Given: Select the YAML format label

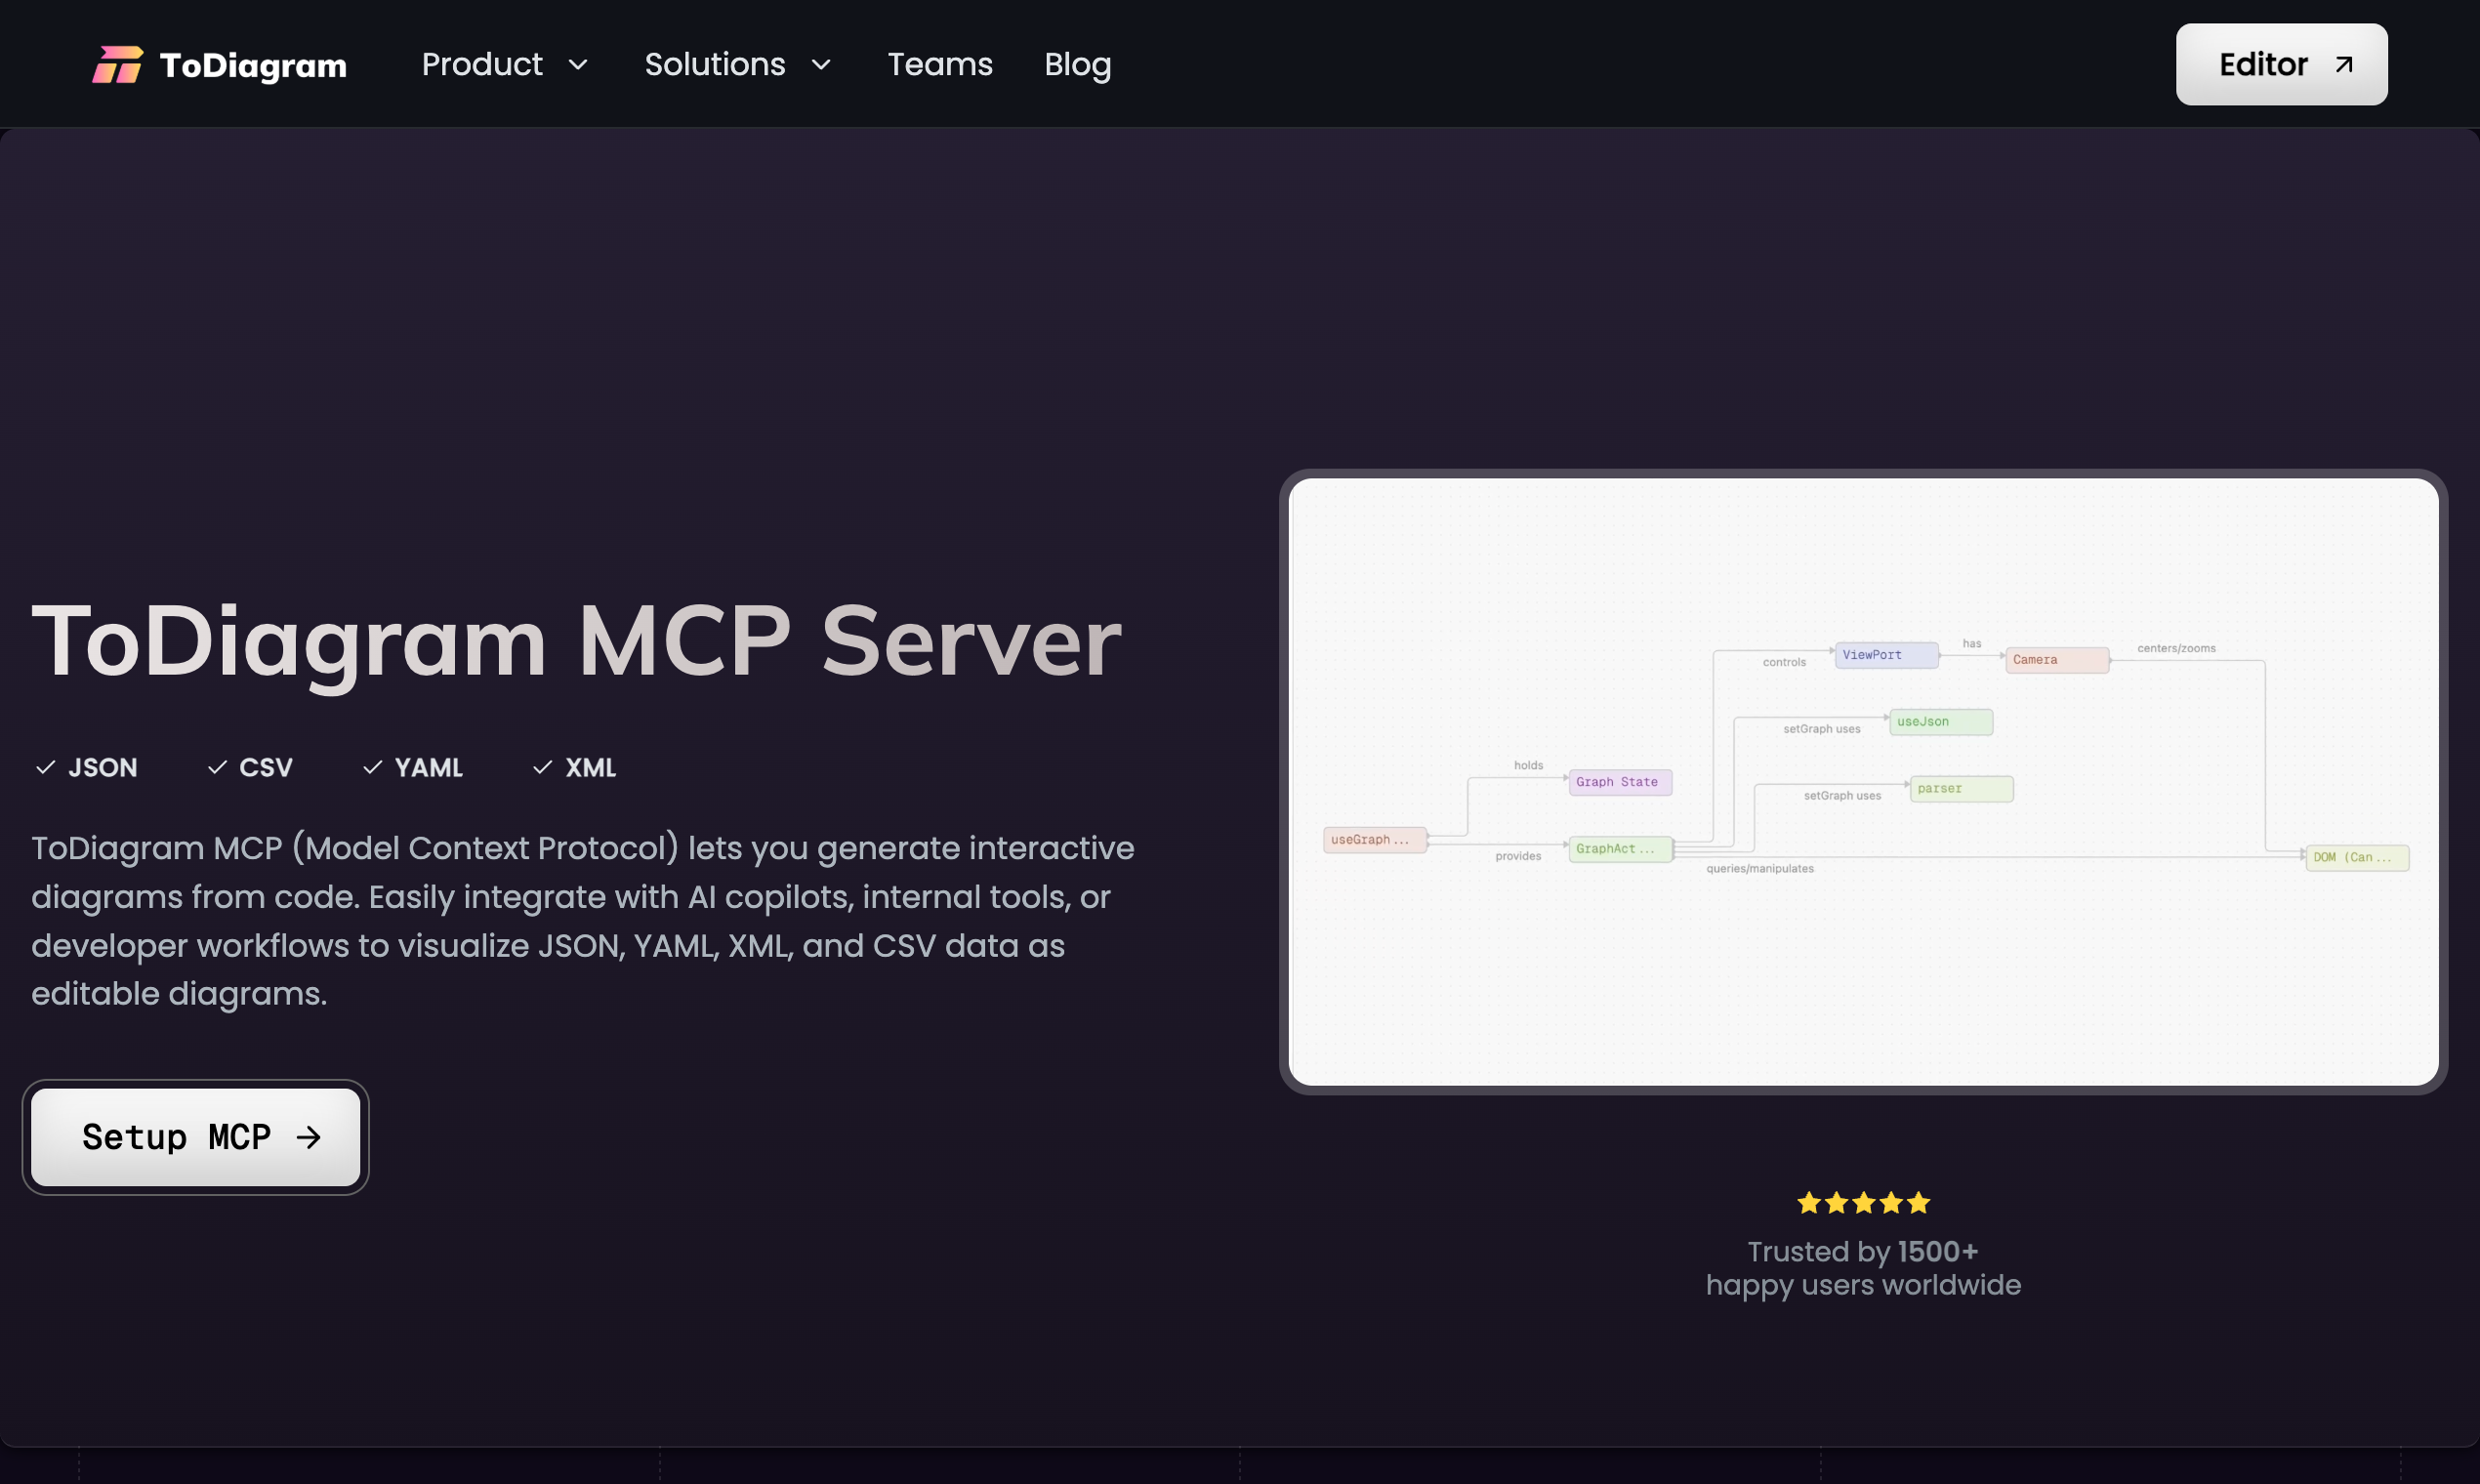Looking at the screenshot, I should 428,767.
